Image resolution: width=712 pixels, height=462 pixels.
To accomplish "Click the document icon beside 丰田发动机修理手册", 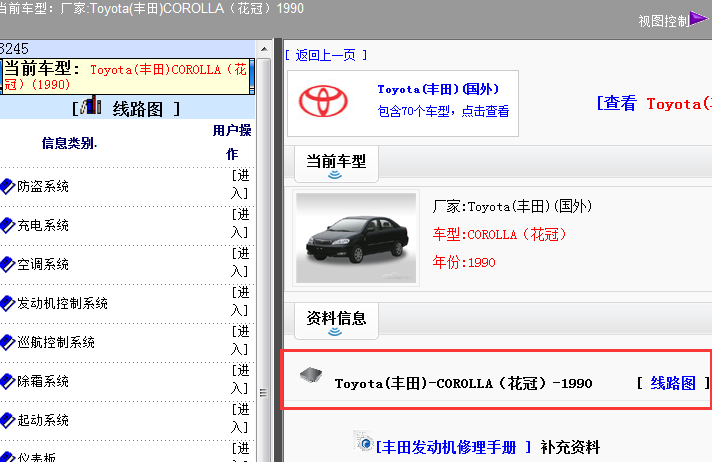I will (x=364, y=441).
